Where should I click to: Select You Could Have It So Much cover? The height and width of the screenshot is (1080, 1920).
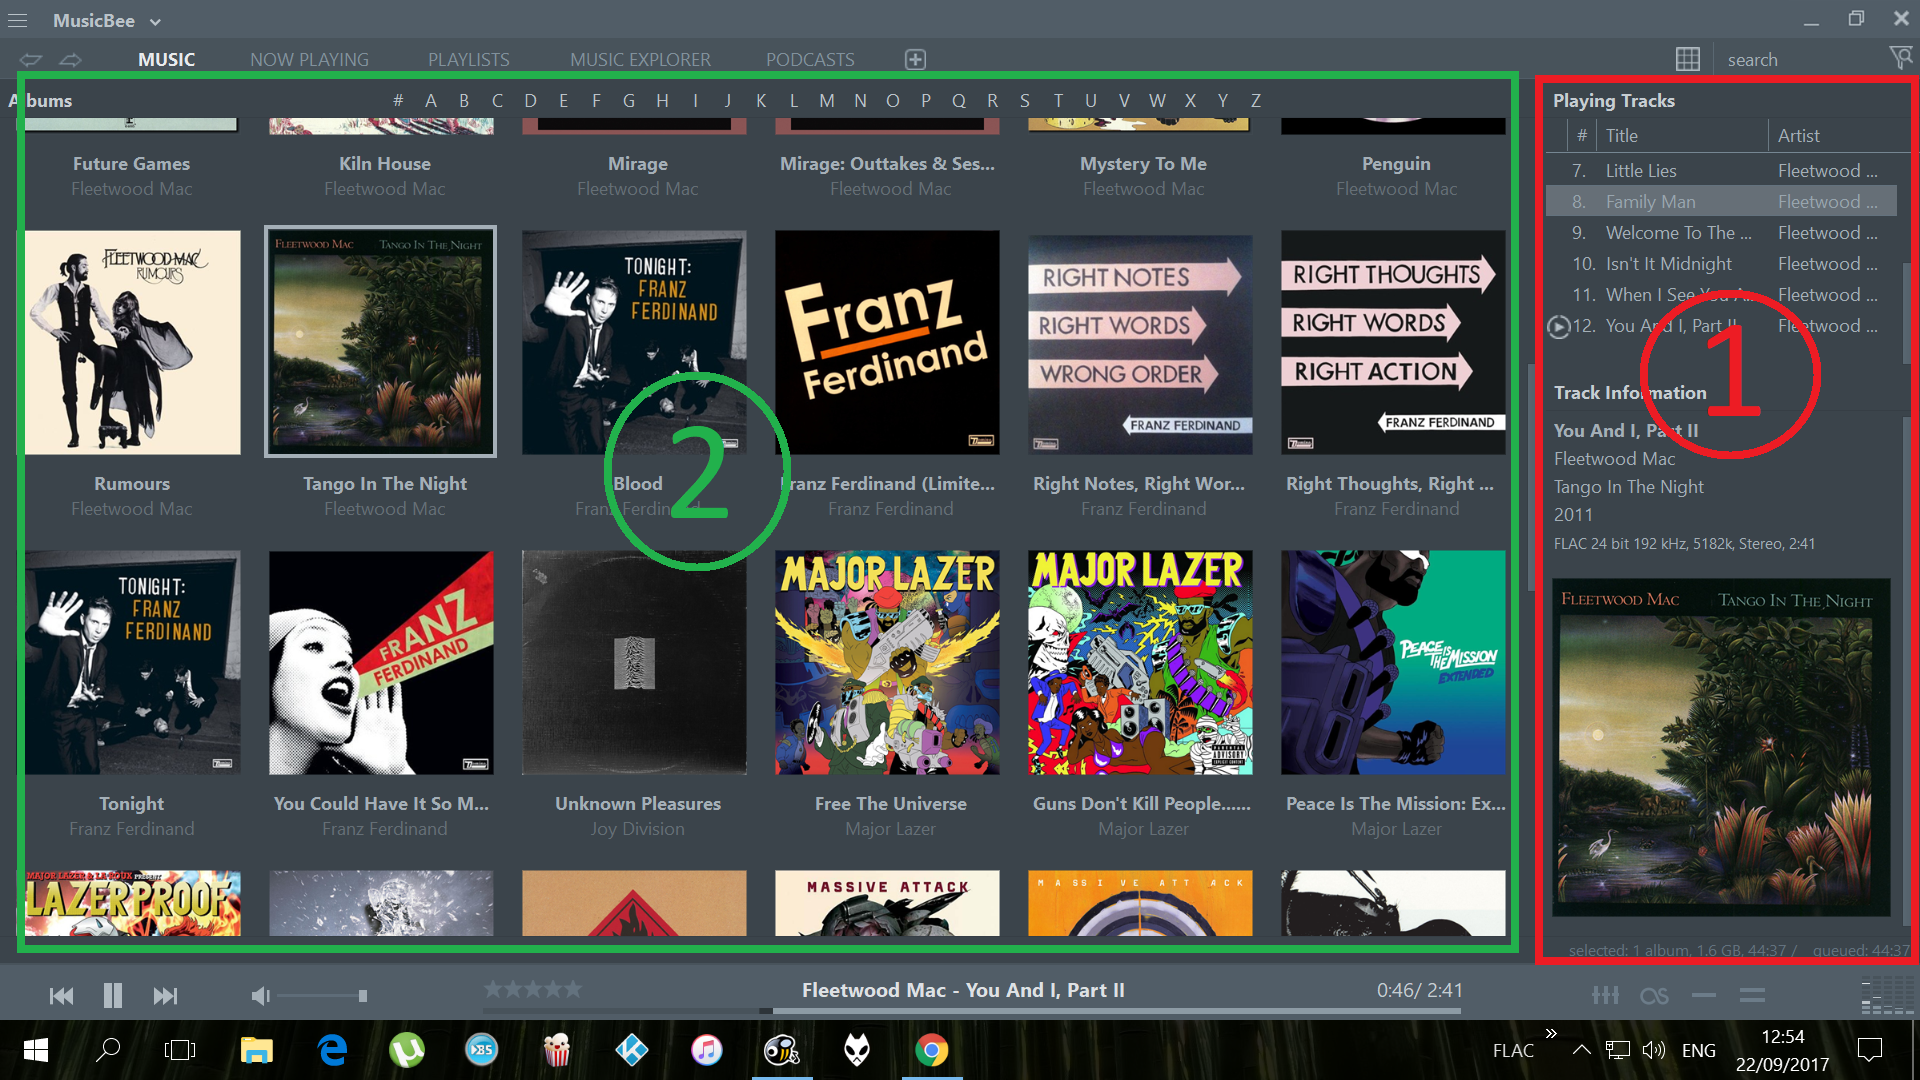pos(381,662)
